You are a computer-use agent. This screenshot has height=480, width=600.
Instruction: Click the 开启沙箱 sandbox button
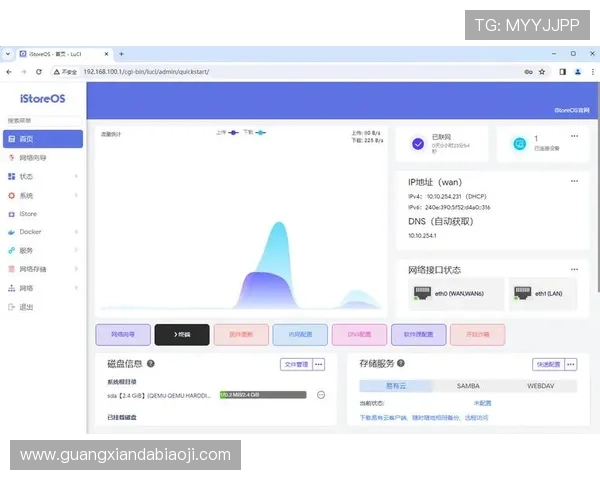(x=478, y=335)
